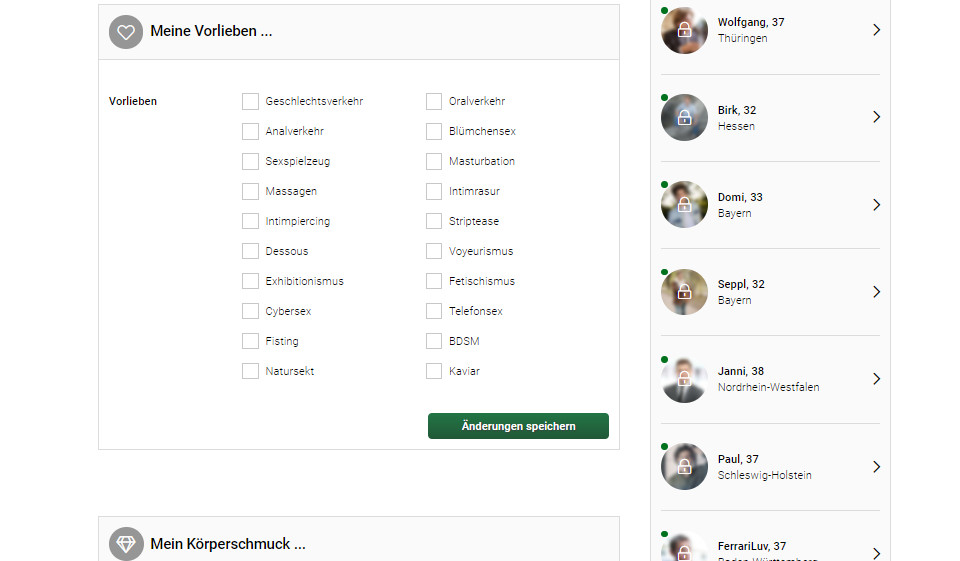The image size is (960, 561).
Task: Tick the Dessous checkbox
Action: click(250, 251)
